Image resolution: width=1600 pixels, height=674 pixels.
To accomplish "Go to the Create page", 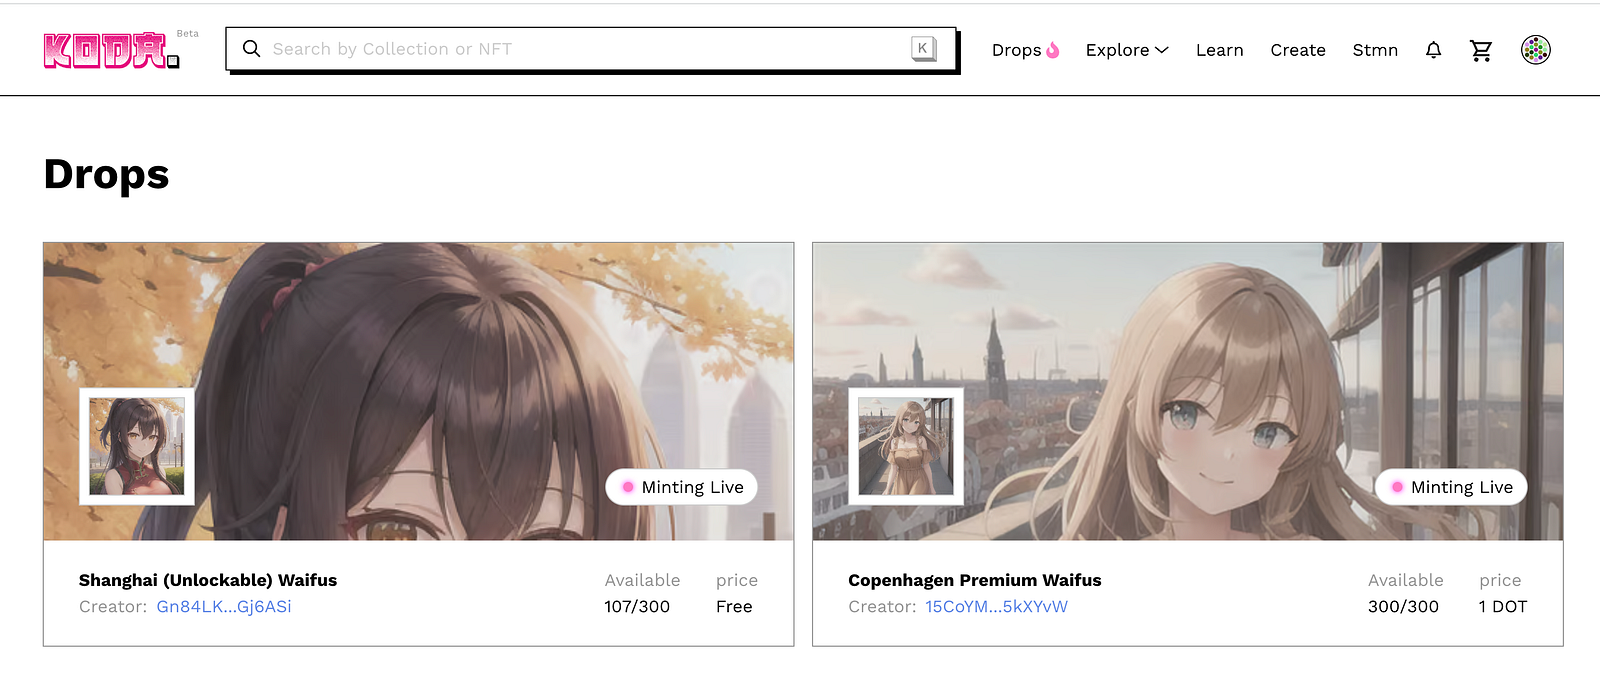I will click(x=1297, y=50).
